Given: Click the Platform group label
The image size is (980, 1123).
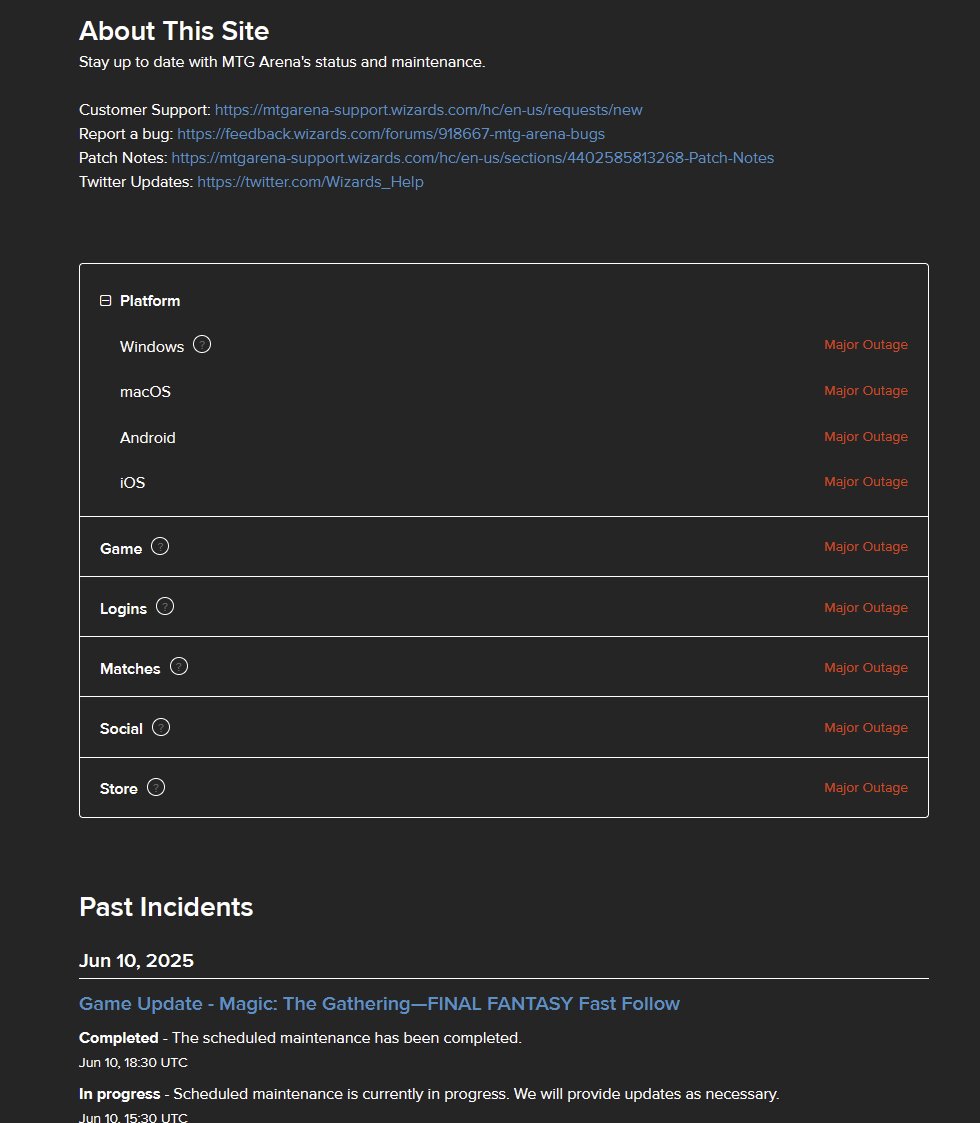Looking at the screenshot, I should tap(150, 301).
